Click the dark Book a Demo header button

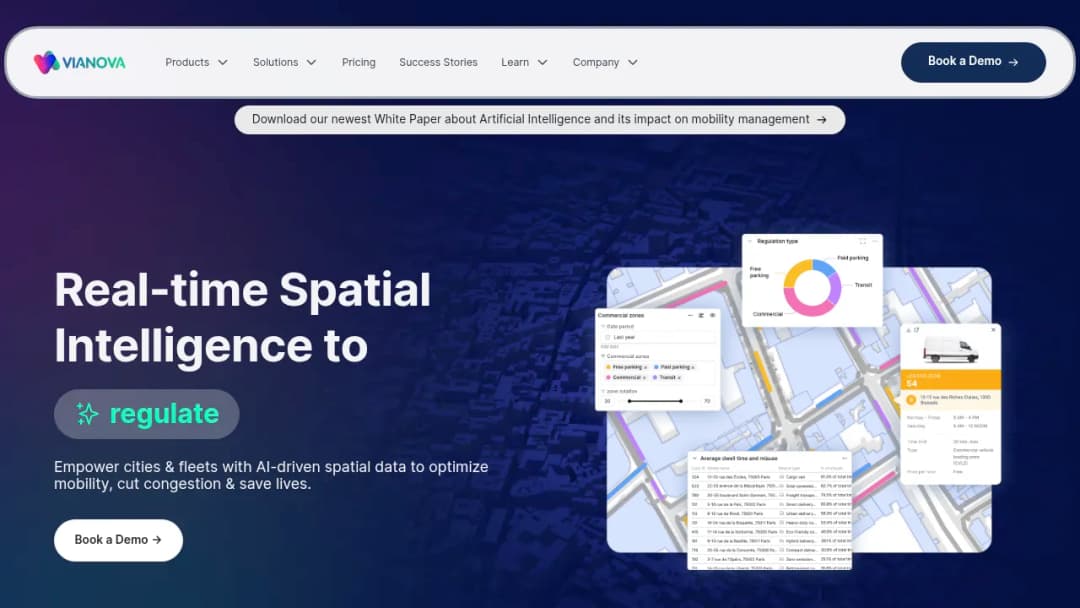973,62
